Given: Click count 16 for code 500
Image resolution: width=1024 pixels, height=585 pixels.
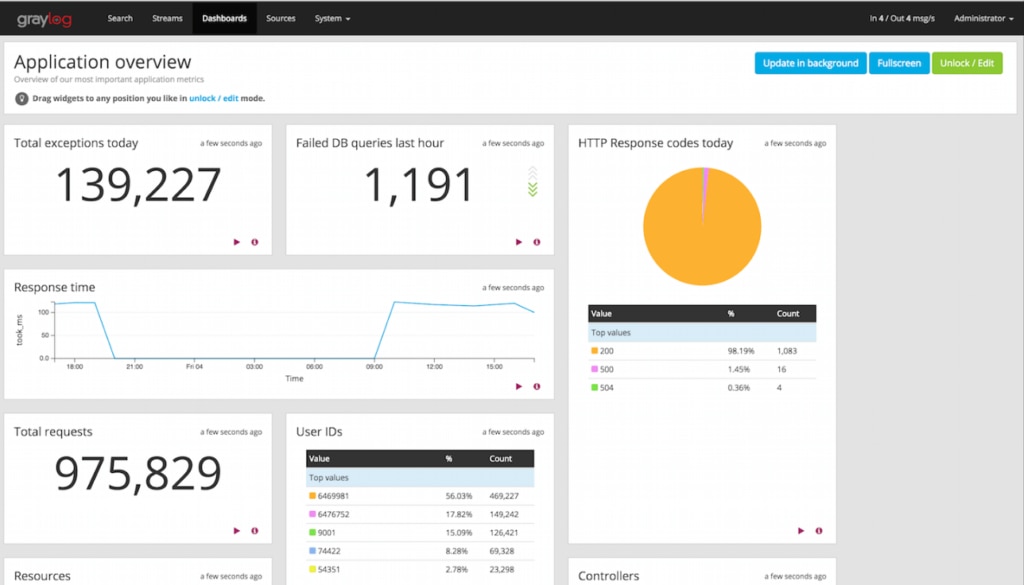Looking at the screenshot, I should [x=782, y=369].
